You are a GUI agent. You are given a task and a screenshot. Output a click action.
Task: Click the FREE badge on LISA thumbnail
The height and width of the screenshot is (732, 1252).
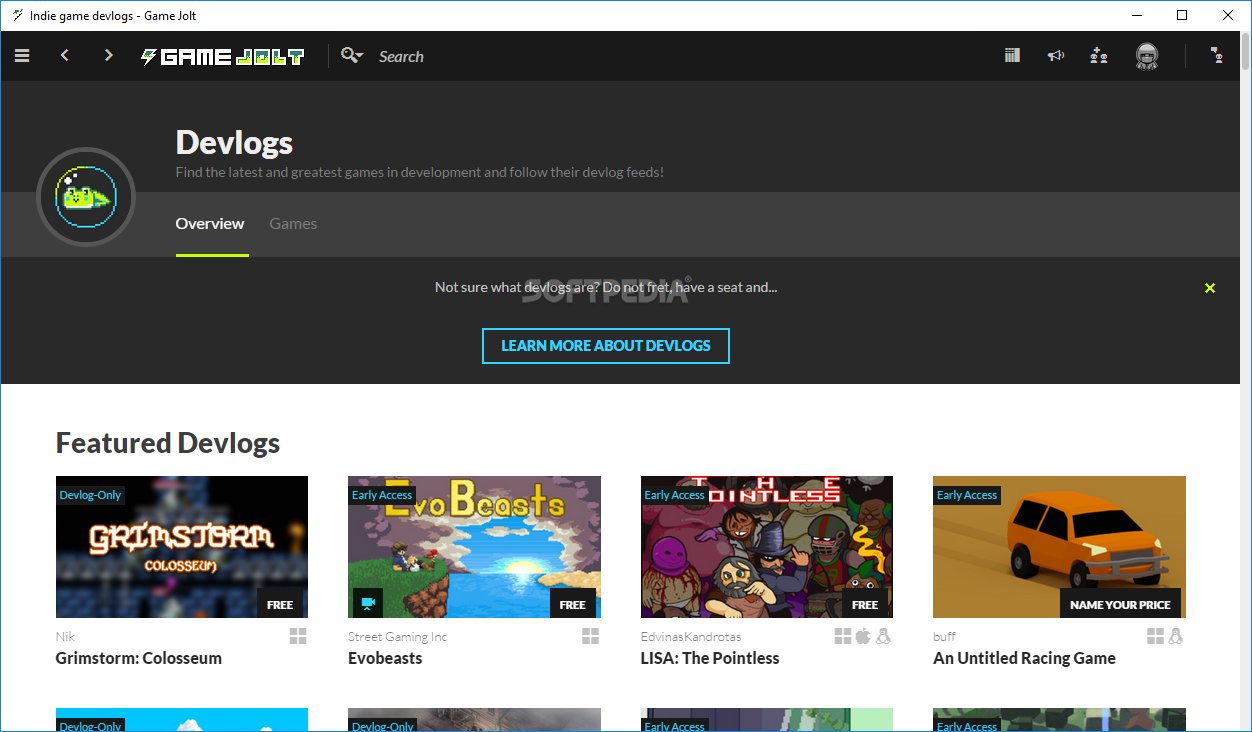(x=865, y=604)
